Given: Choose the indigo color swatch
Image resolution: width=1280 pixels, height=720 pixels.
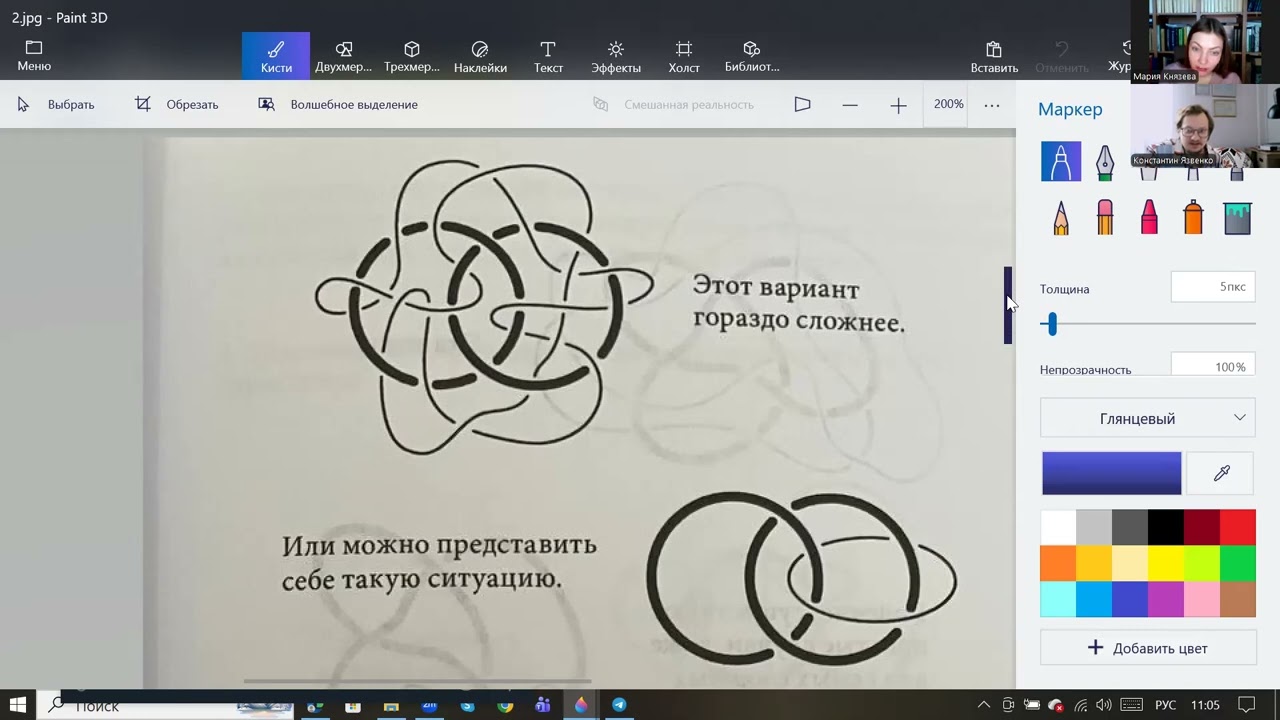Looking at the screenshot, I should [1130, 599].
